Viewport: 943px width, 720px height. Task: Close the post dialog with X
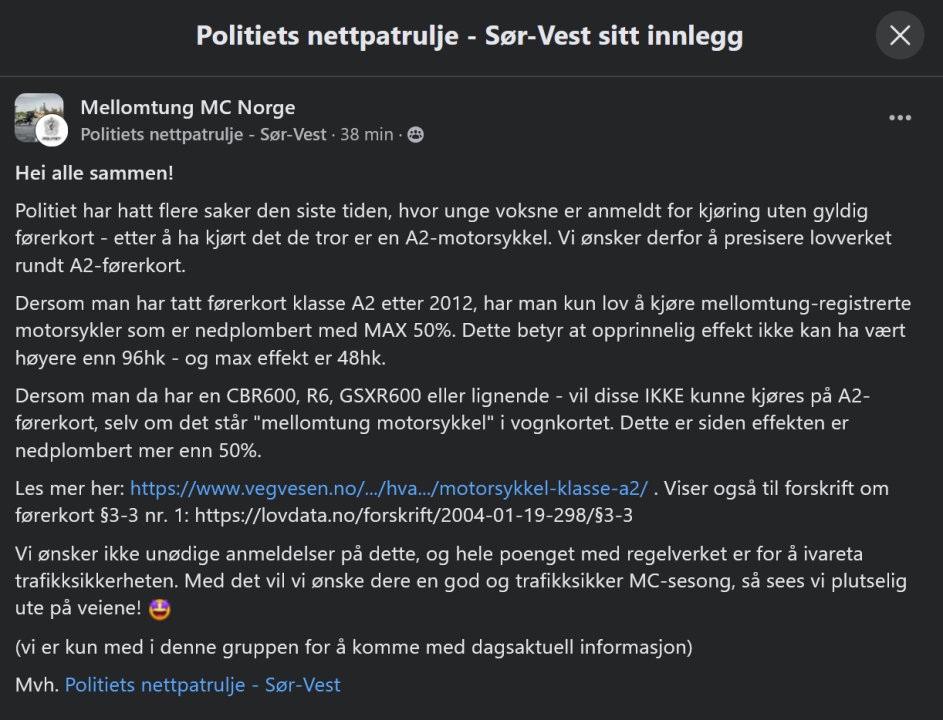point(899,36)
